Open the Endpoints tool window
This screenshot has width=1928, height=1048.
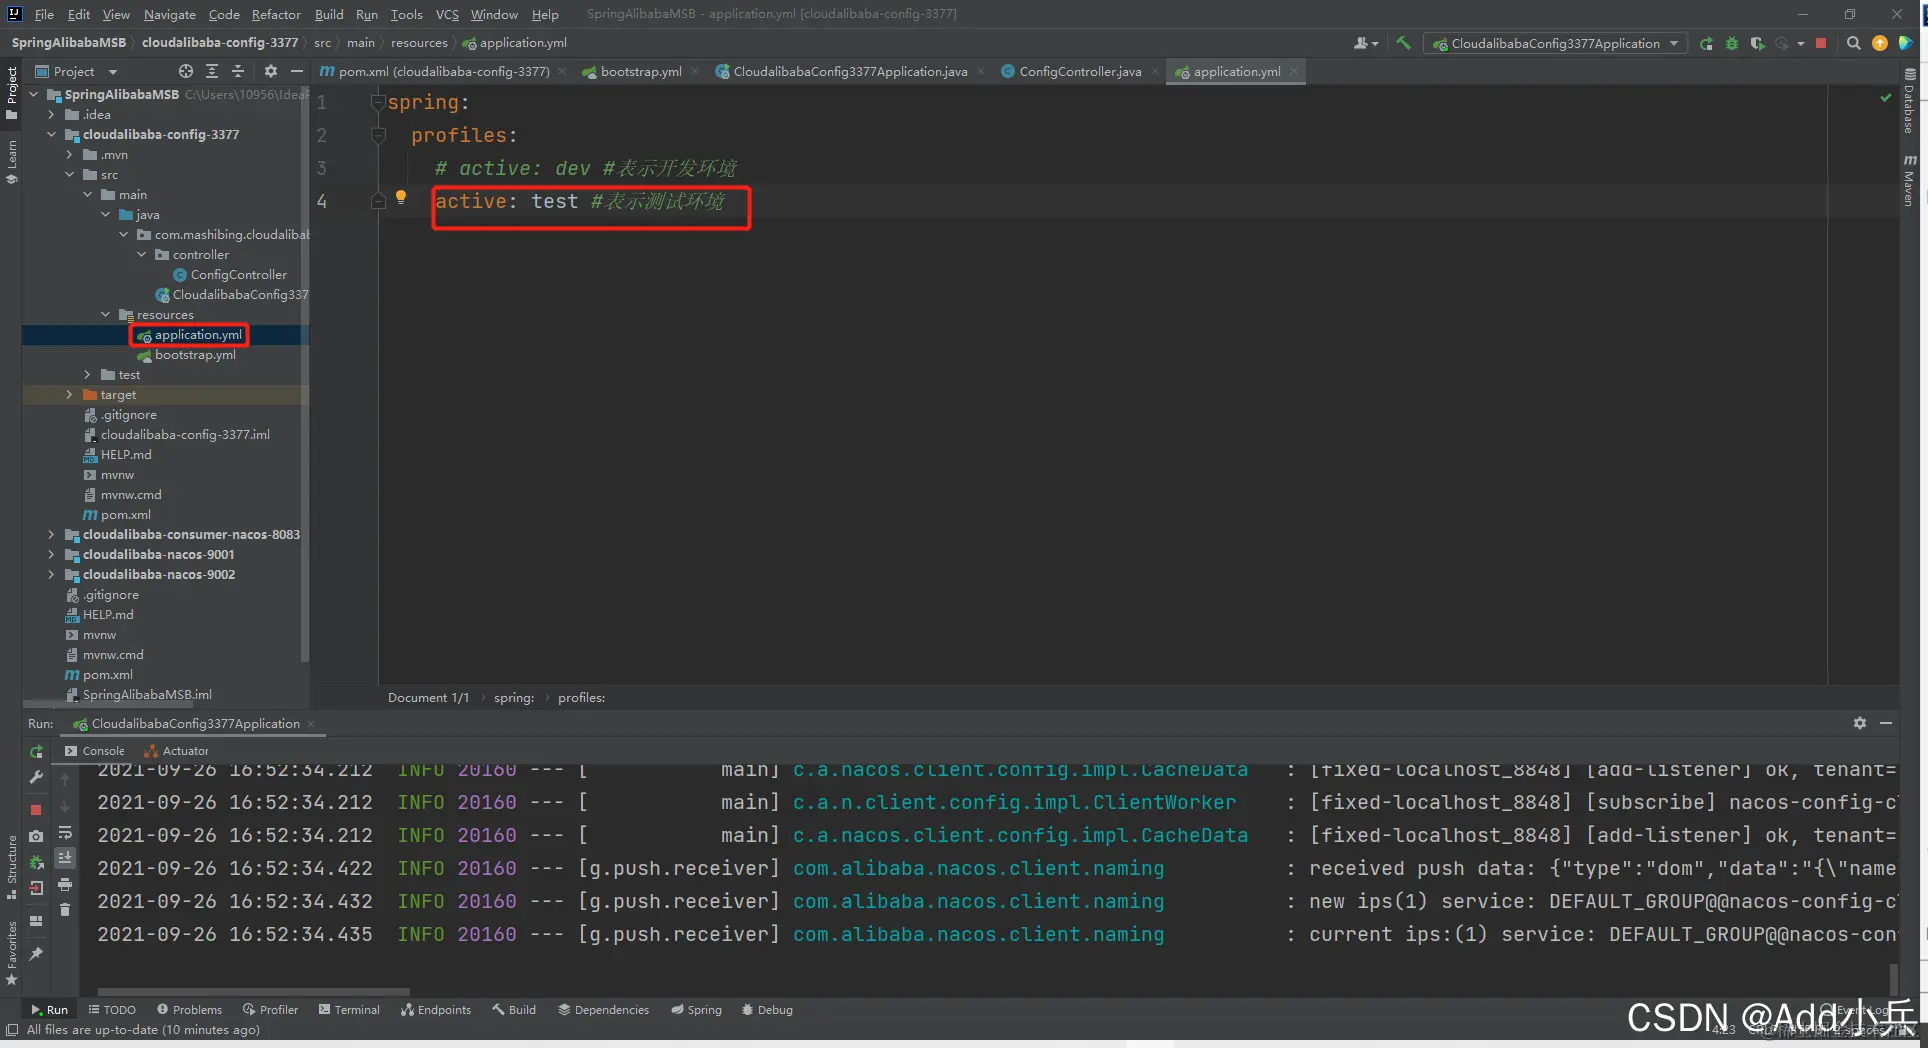[435, 1010]
